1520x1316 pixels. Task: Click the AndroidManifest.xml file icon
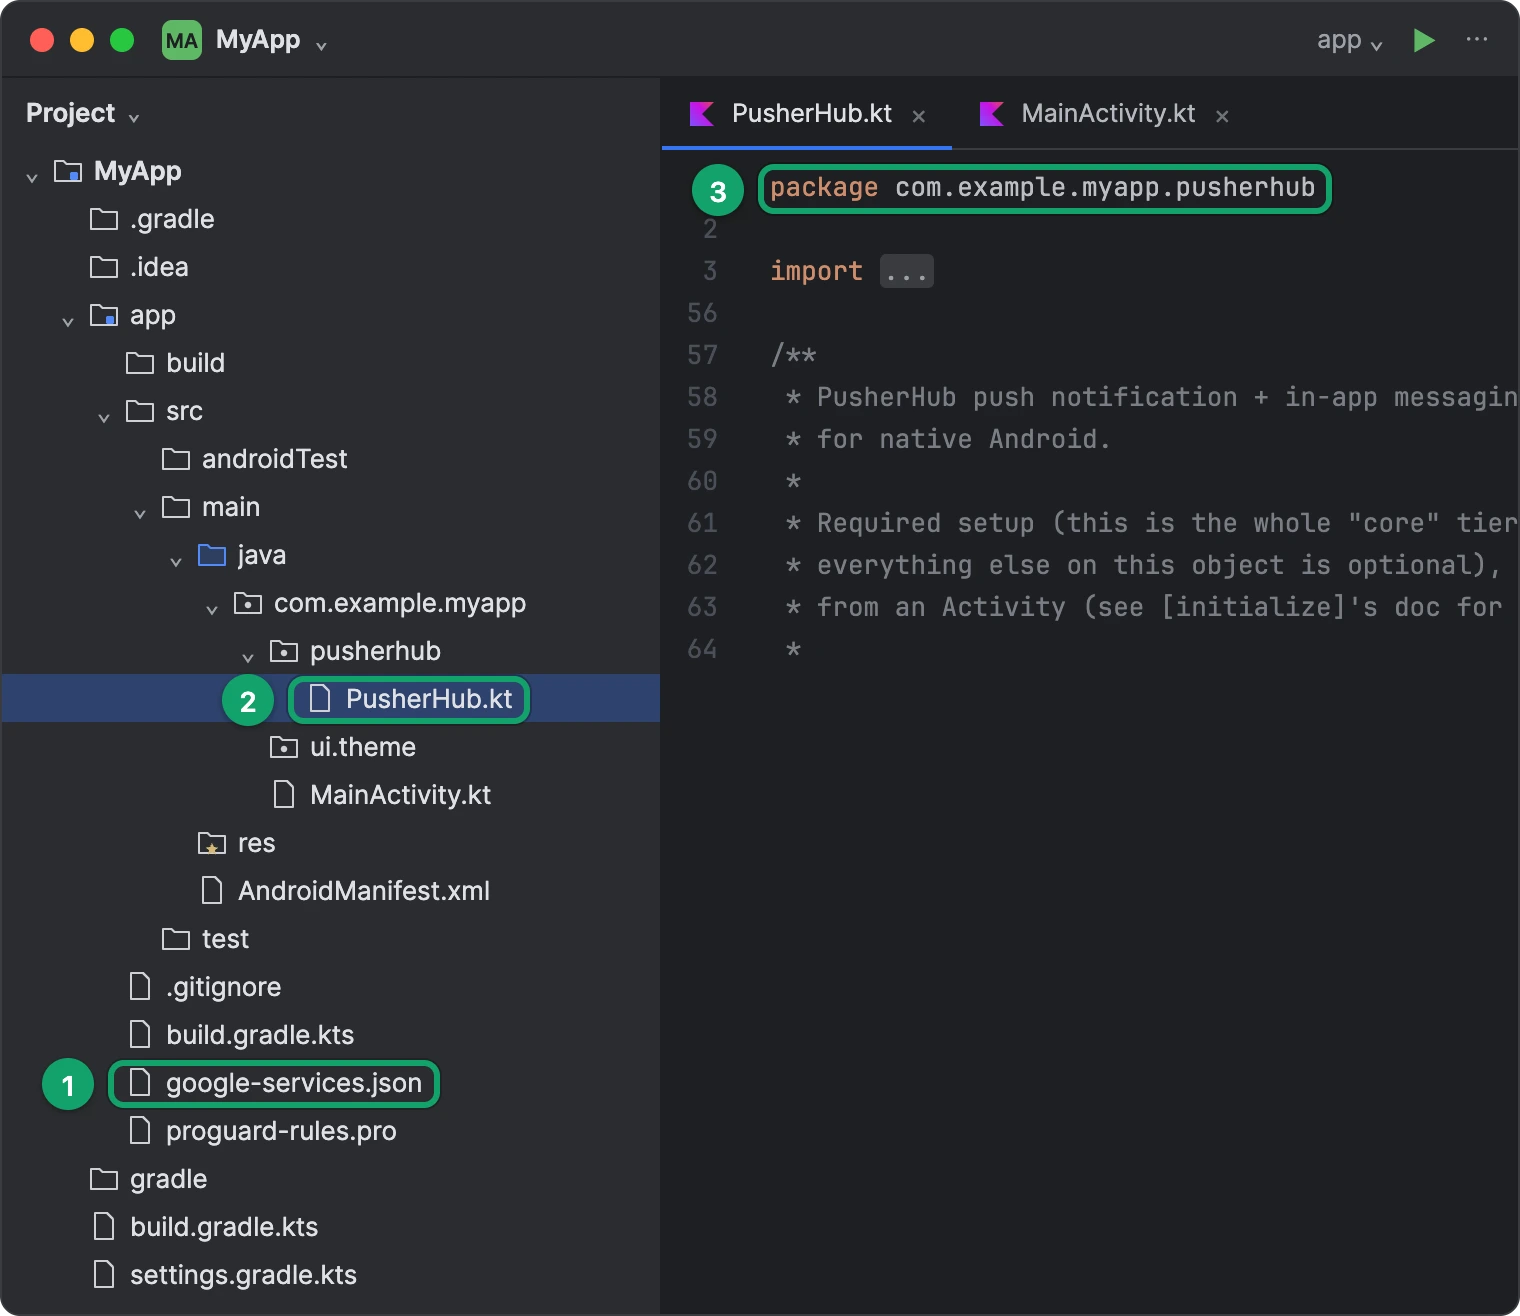coord(212,890)
